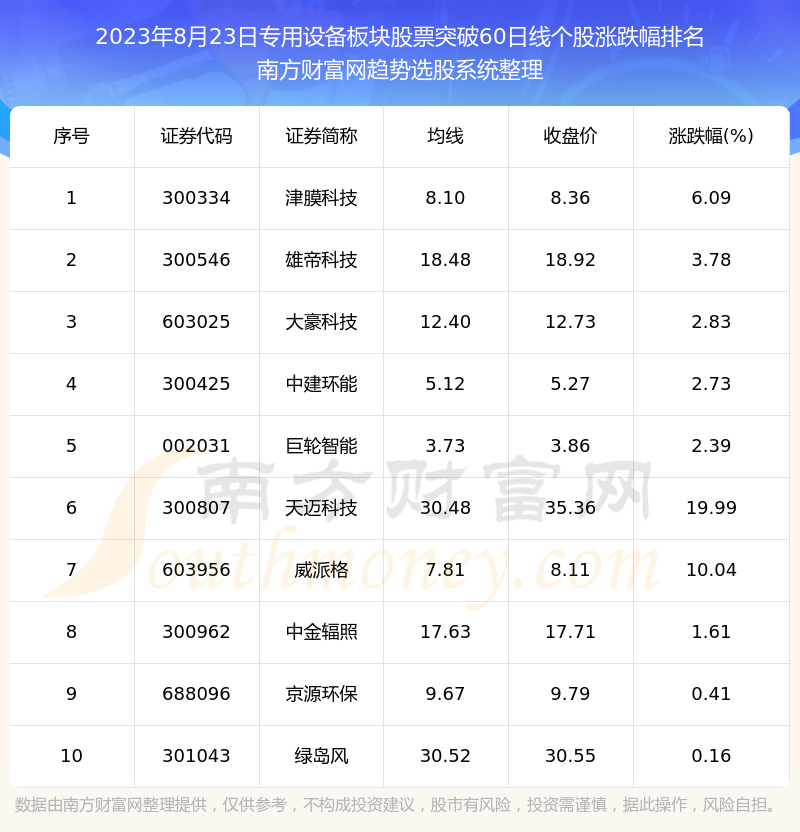The height and width of the screenshot is (832, 800).
Task: Click the 均线 column header
Action: point(446,136)
